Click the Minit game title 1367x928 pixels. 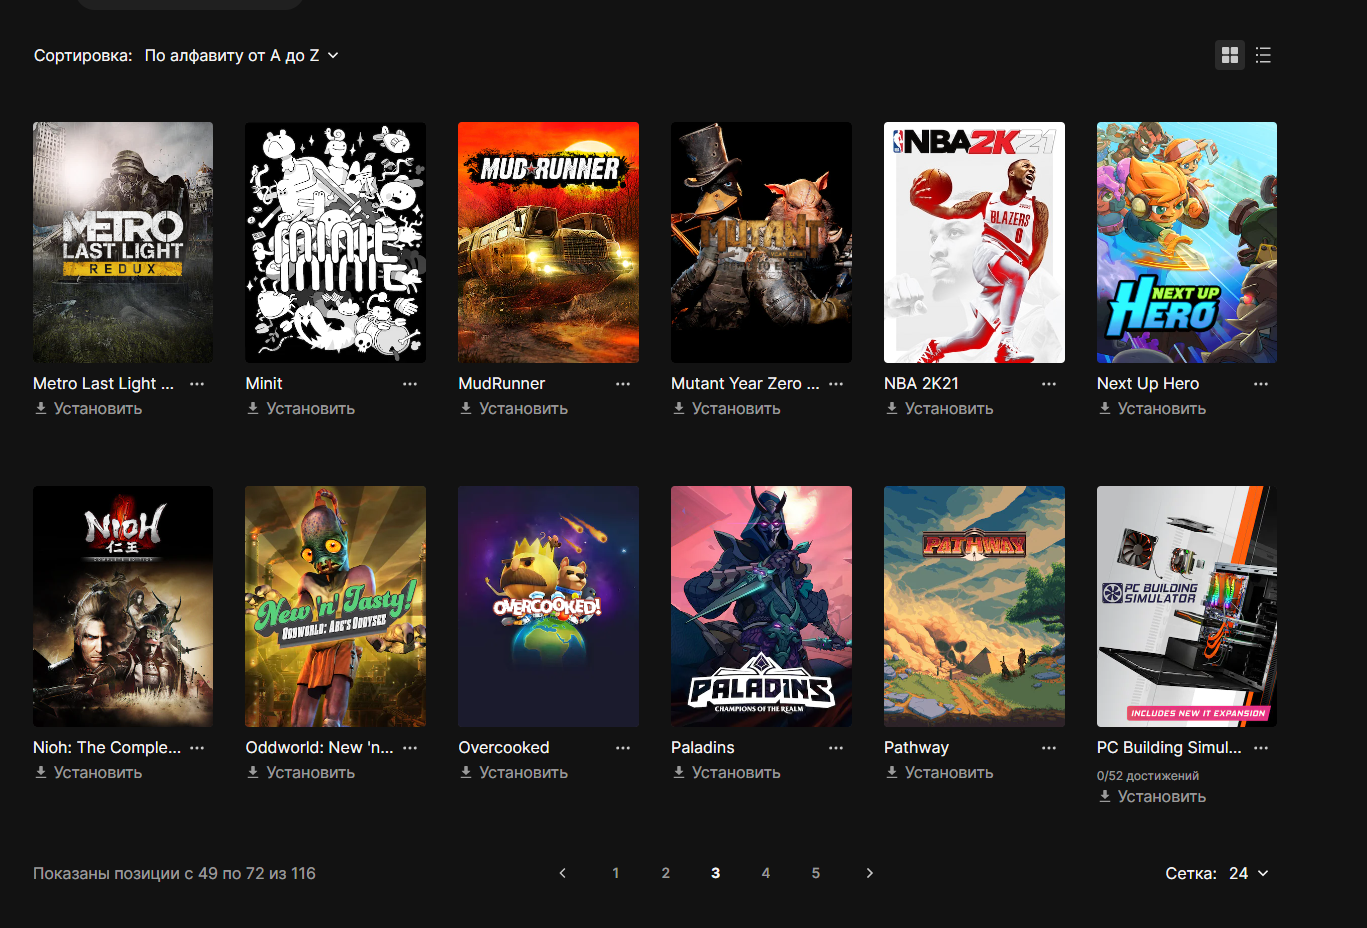point(264,384)
